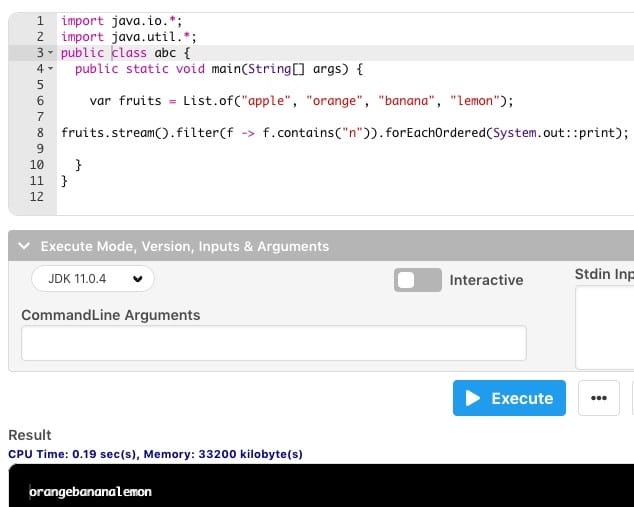
Task: Focus the Stdin Inputs text area
Action: [x=605, y=327]
